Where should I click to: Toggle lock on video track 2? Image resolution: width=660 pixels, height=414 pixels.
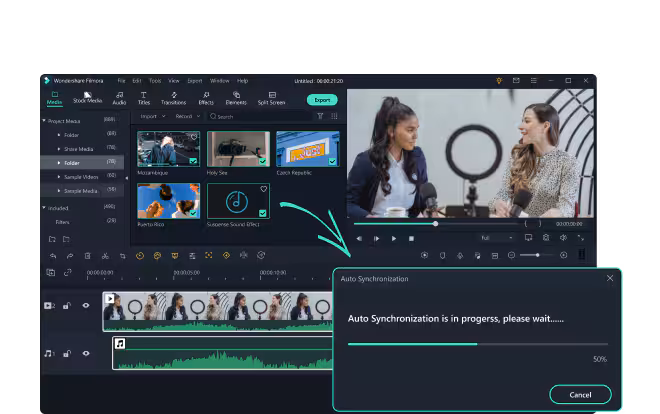(x=67, y=305)
